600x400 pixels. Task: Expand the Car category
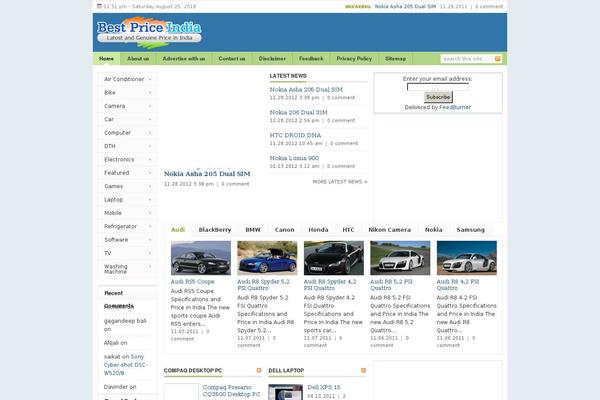pos(127,119)
